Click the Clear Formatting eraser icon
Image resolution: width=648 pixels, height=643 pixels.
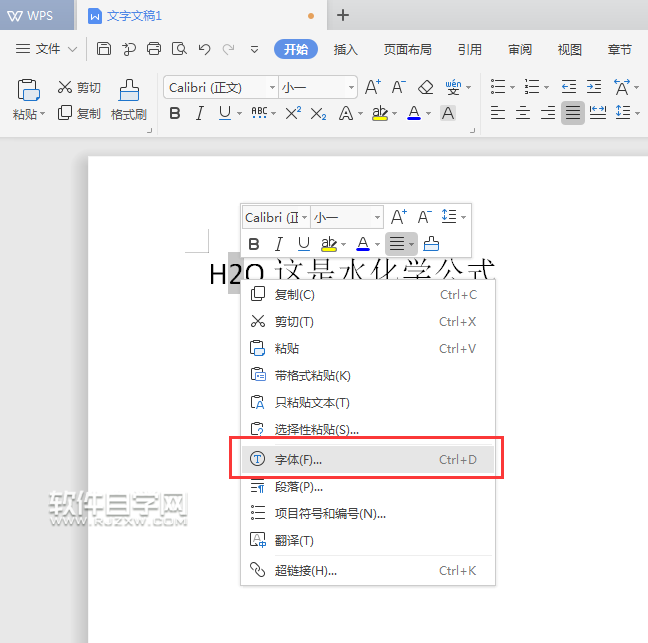[x=425, y=87]
